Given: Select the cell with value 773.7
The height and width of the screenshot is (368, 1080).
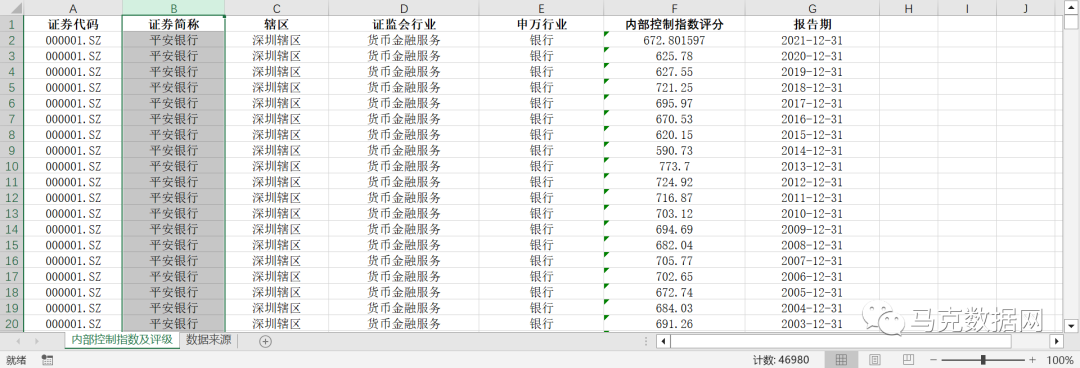Looking at the screenshot, I should pos(674,166).
